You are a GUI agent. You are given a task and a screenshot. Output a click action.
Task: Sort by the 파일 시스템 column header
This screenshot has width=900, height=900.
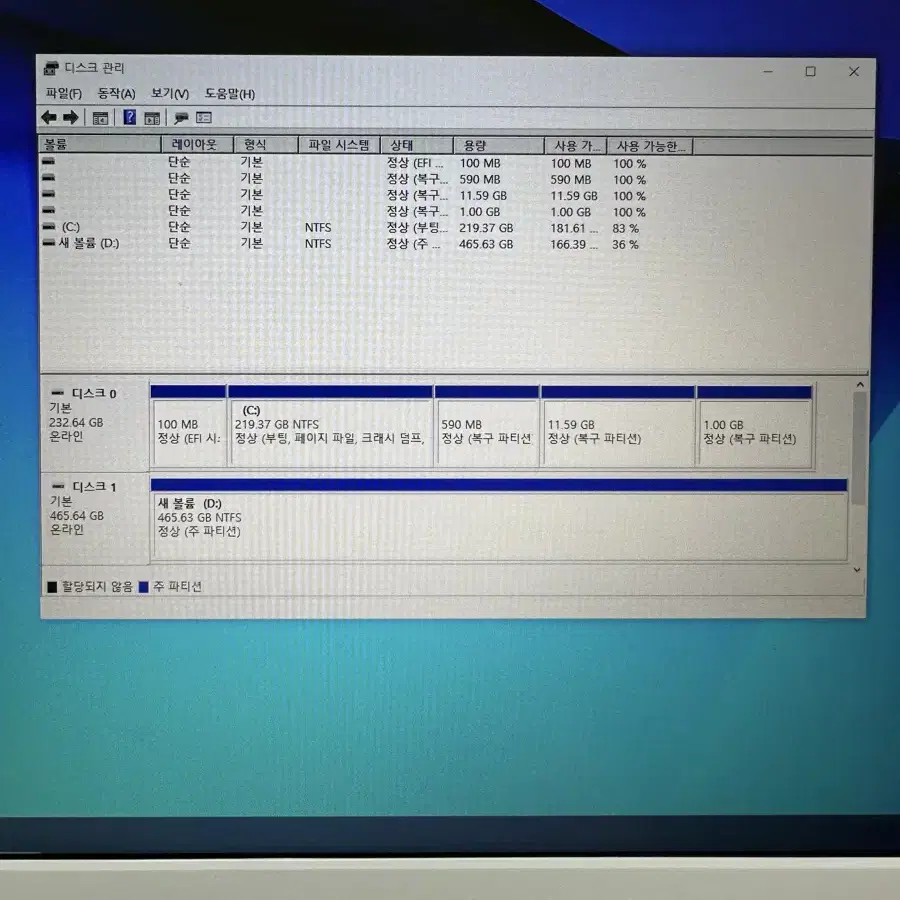pyautogui.click(x=339, y=145)
